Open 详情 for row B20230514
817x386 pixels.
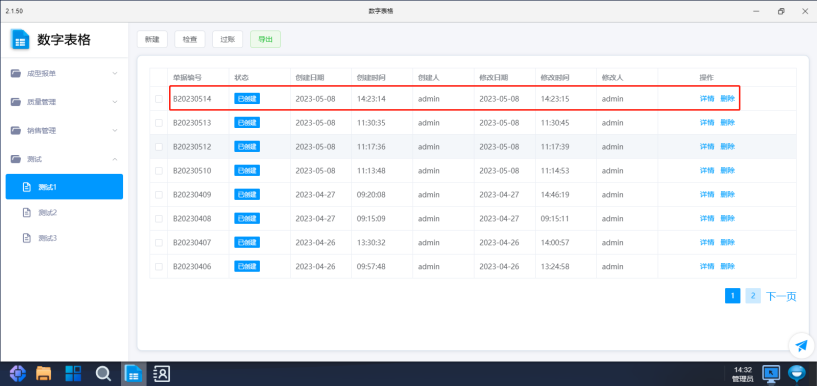pyautogui.click(x=707, y=99)
